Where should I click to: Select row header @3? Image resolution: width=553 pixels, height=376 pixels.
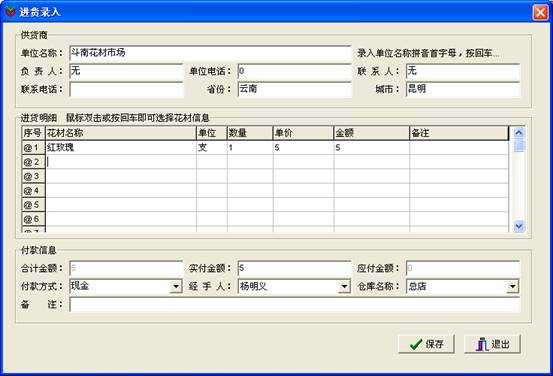(x=34, y=176)
